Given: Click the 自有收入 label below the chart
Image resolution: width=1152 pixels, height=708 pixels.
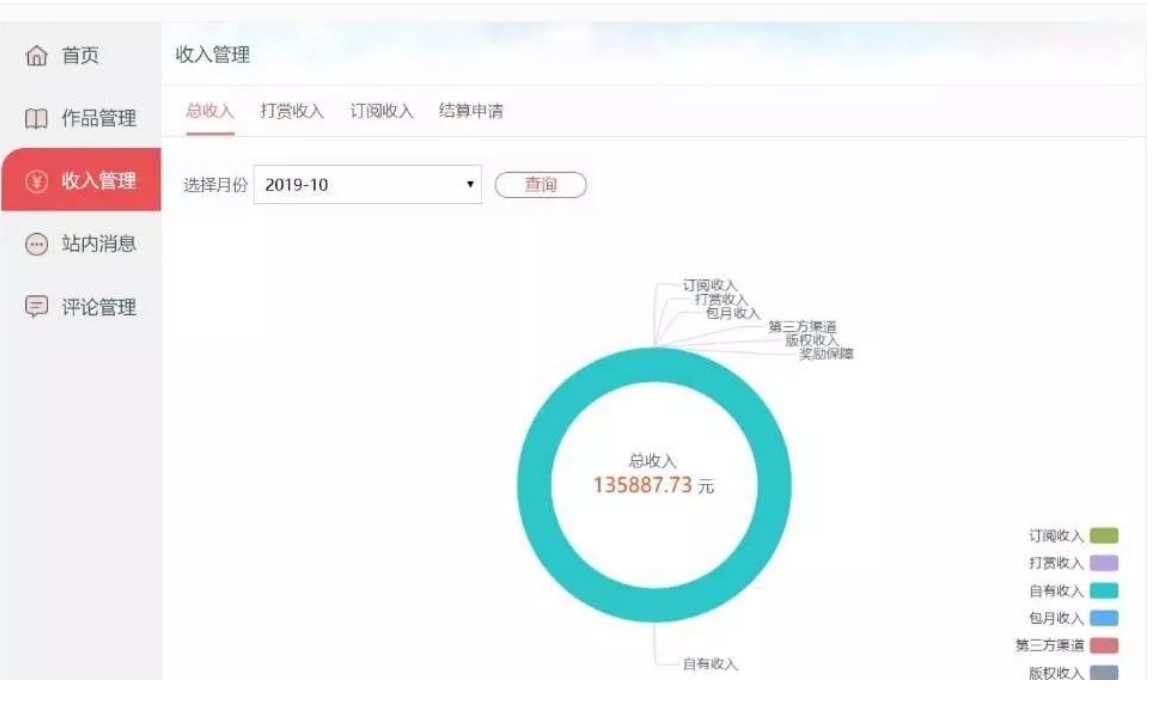Looking at the screenshot, I should (710, 664).
